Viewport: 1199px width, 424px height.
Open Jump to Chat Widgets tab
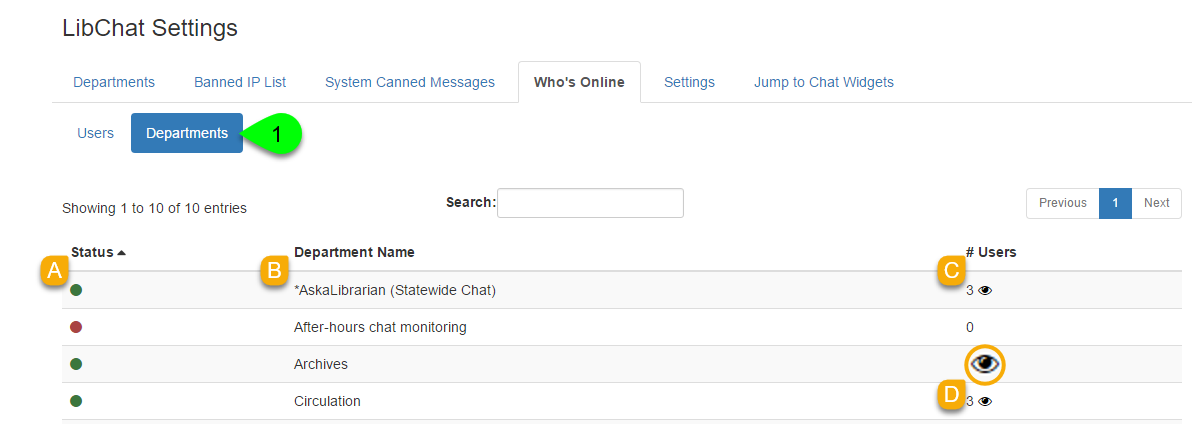point(824,82)
